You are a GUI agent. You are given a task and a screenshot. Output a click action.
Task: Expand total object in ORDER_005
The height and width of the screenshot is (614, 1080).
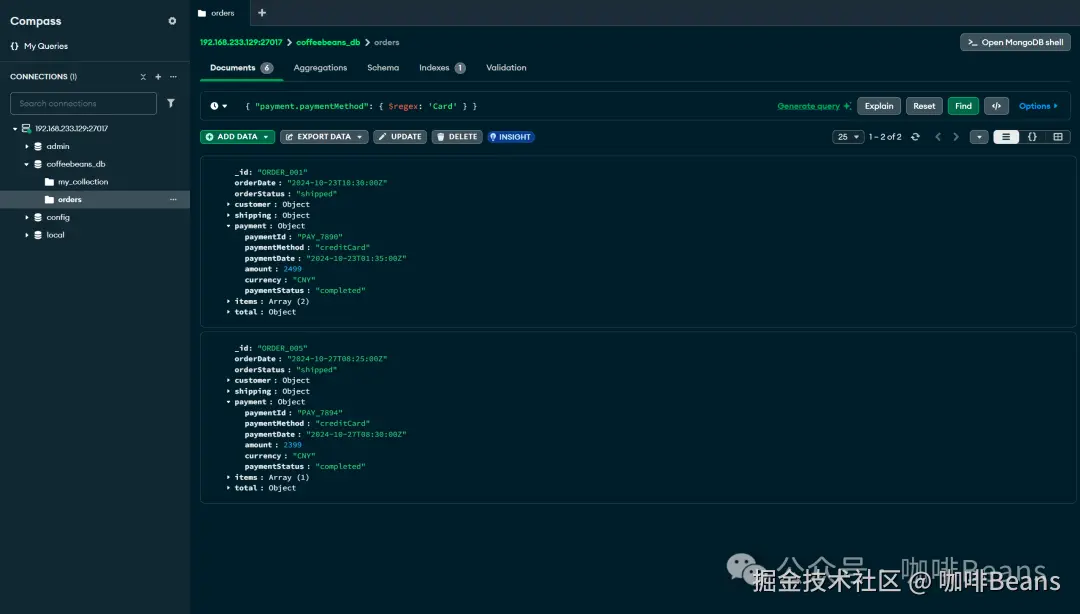[x=229, y=488]
